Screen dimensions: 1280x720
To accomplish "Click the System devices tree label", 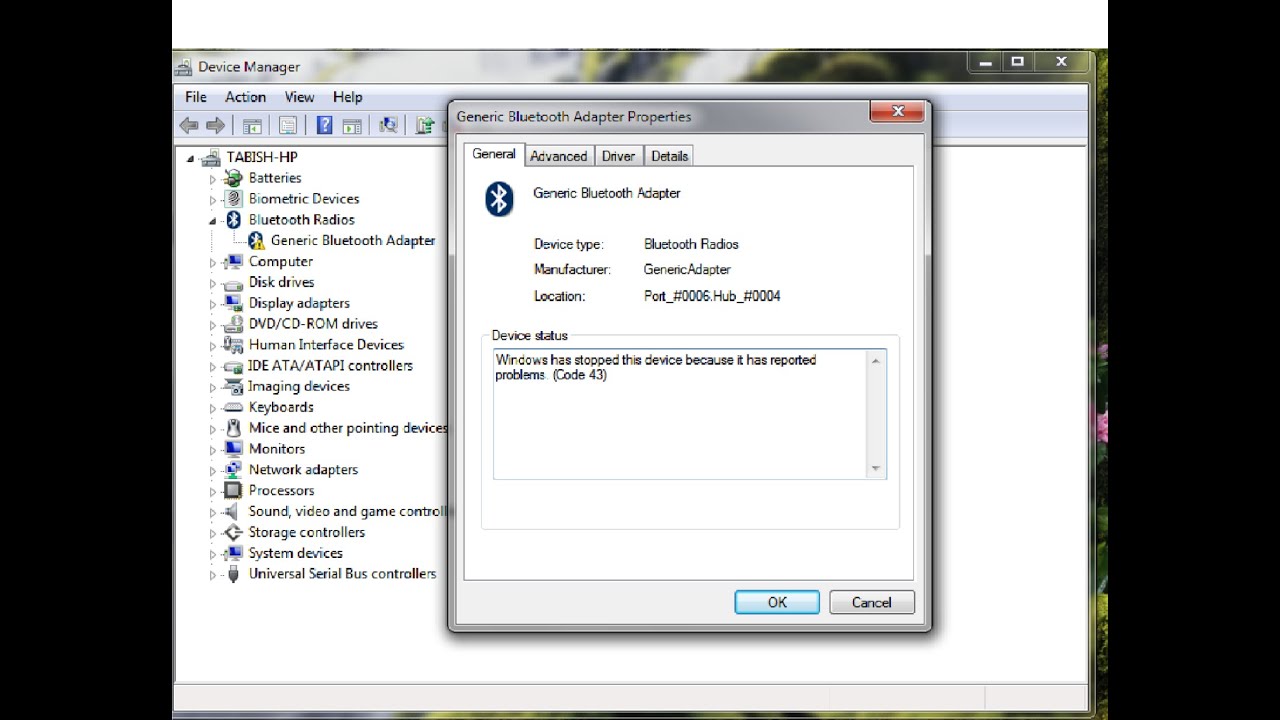I will point(296,553).
